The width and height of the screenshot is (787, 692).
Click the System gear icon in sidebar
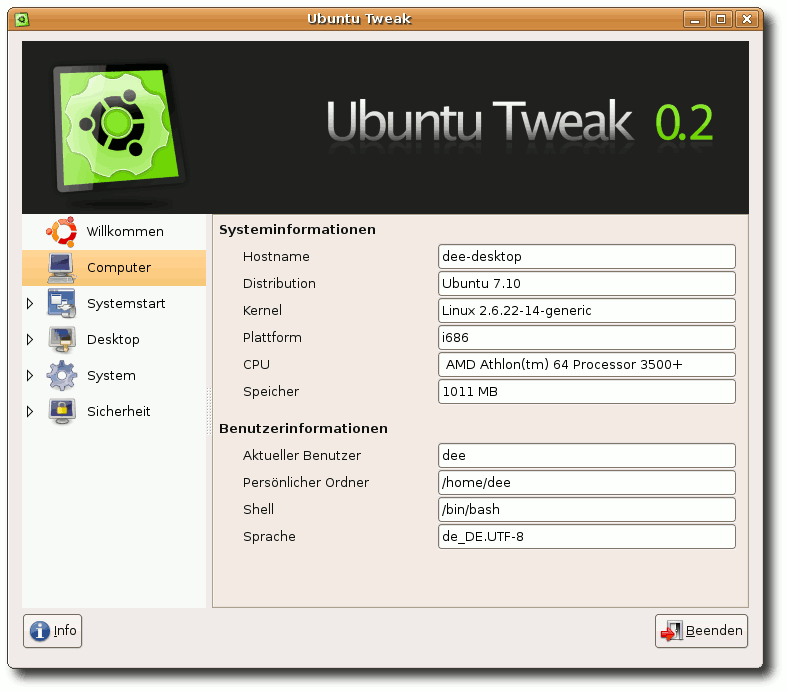click(x=62, y=375)
